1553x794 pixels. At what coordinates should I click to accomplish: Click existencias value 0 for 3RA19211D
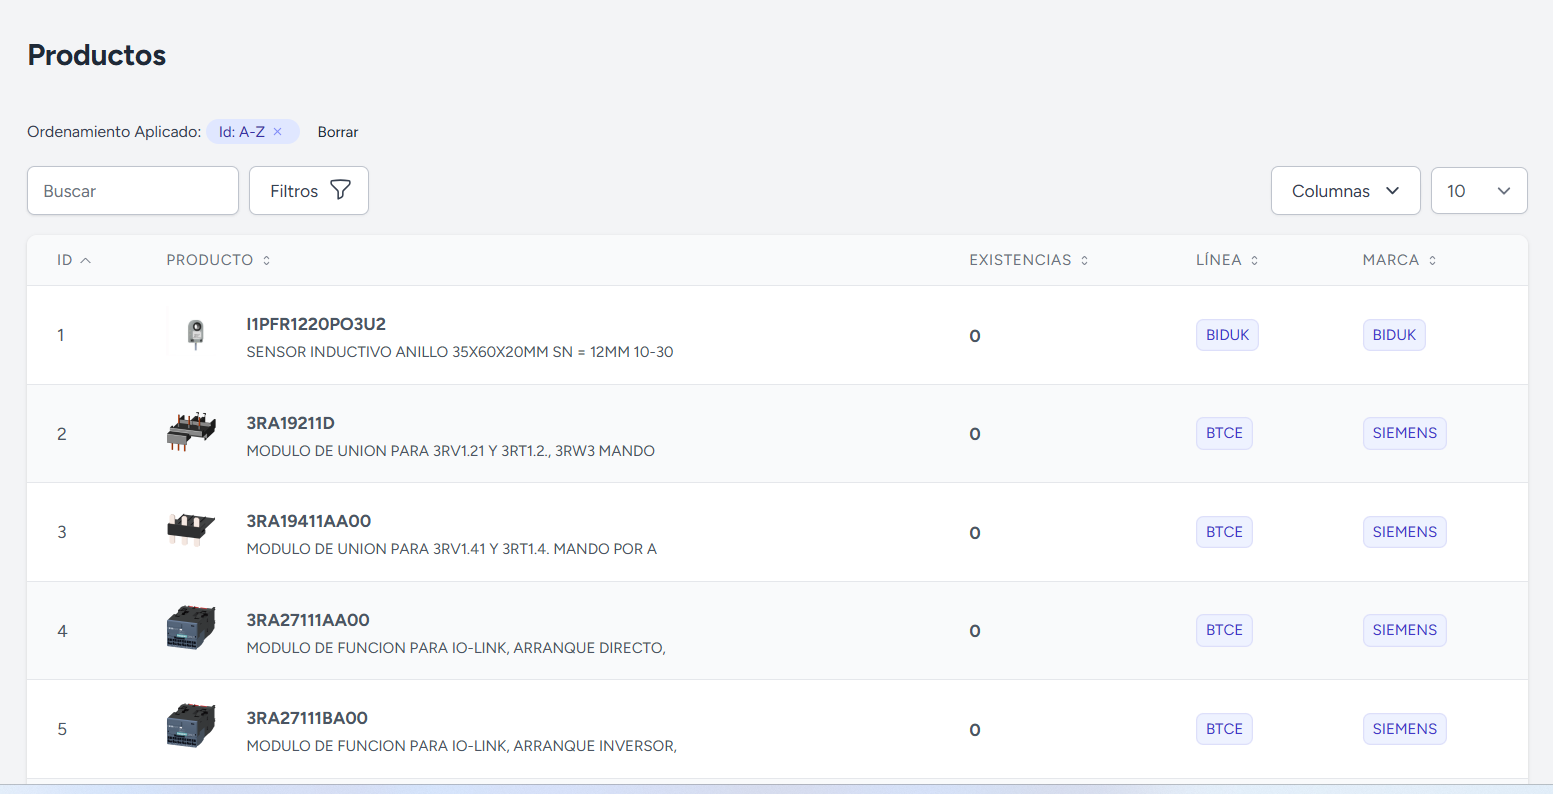coord(975,434)
